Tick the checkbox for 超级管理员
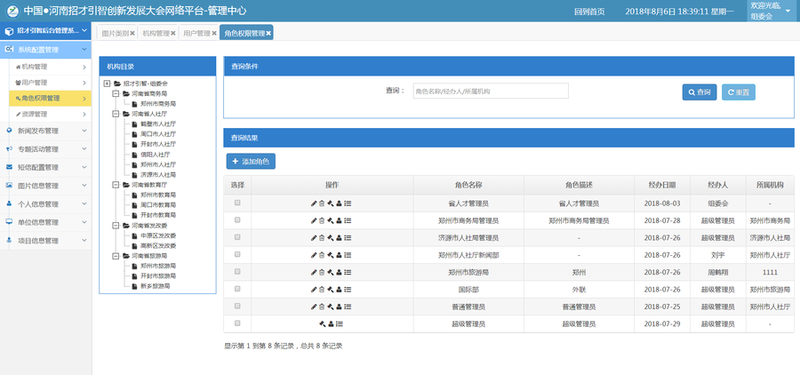This screenshot has width=800, height=375. (x=237, y=323)
